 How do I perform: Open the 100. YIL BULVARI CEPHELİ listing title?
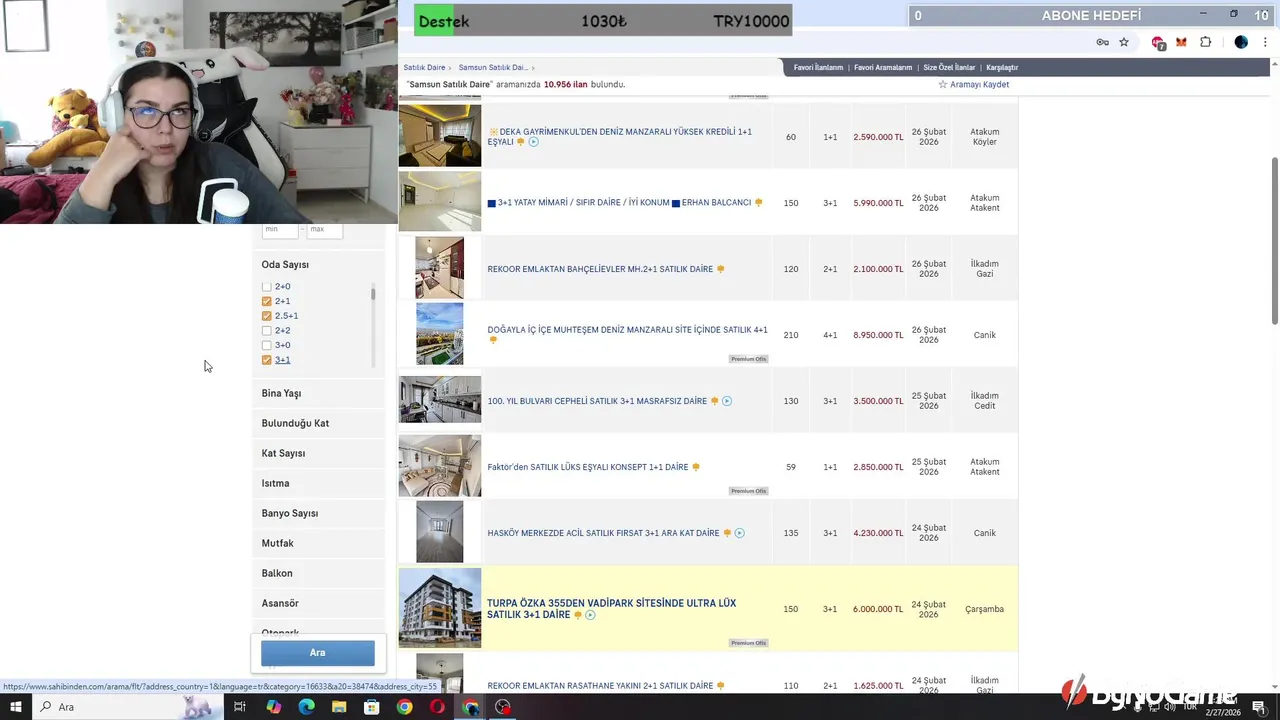click(x=597, y=401)
